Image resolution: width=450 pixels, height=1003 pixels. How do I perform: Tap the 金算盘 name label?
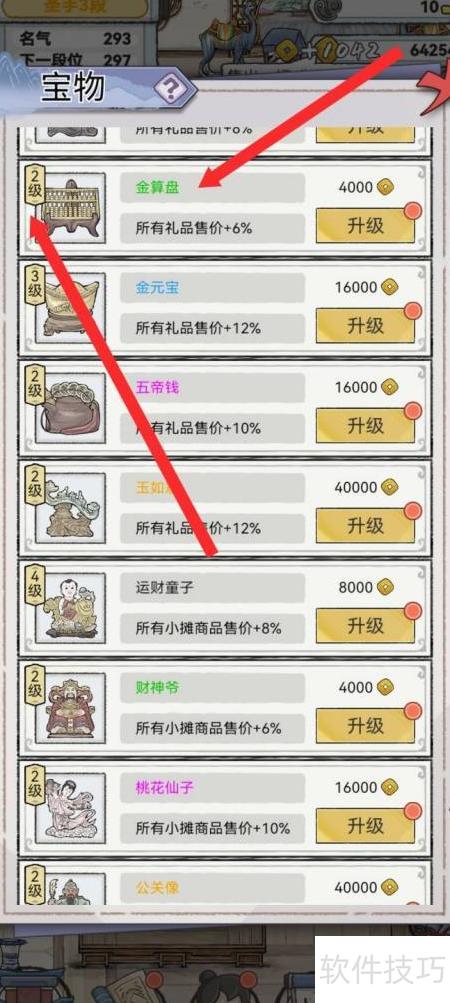click(157, 187)
